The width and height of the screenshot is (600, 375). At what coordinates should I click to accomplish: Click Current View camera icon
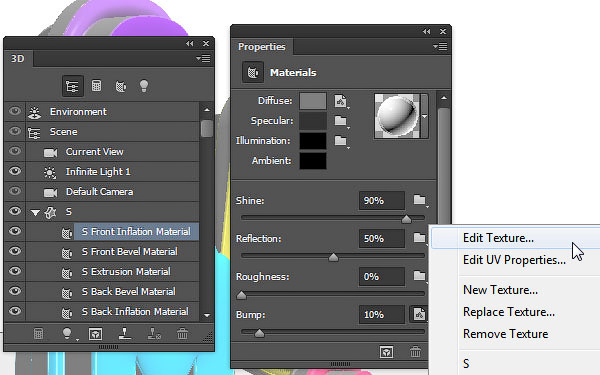coord(50,153)
